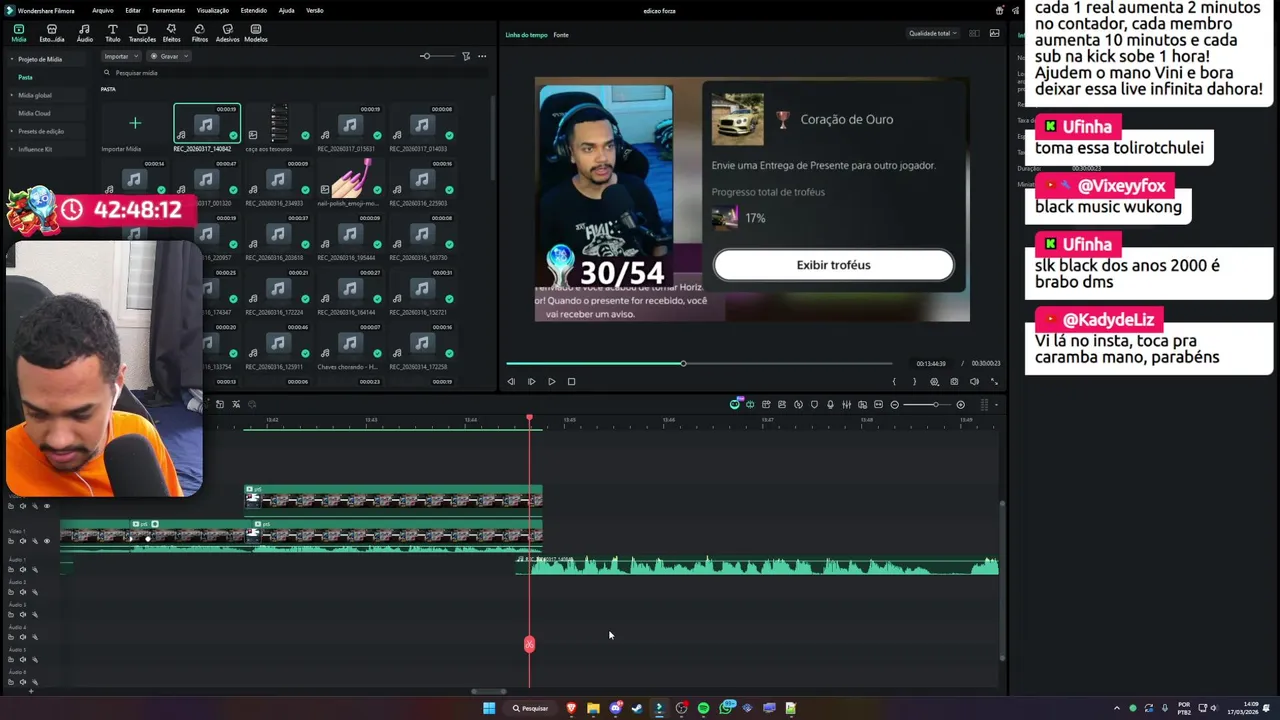
Task: Open the Arquivo menu
Action: (x=102, y=10)
